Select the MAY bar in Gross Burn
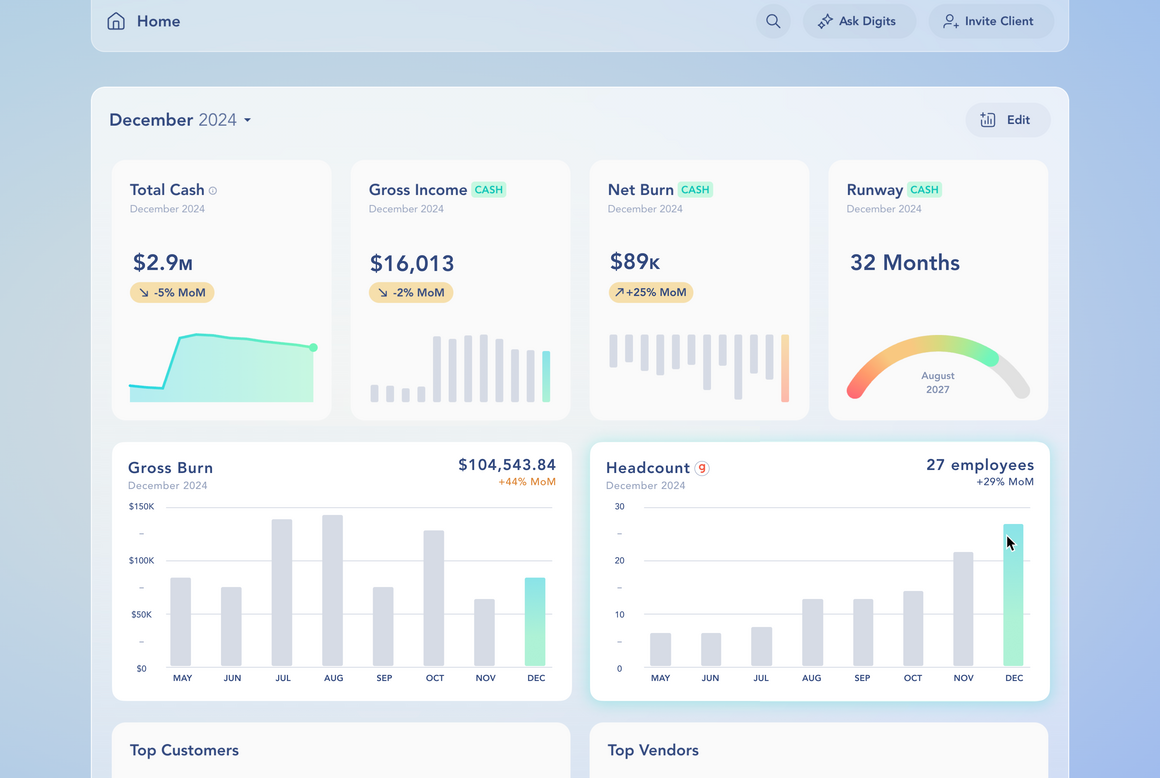Screen dimensions: 1160x778 (x=181, y=622)
